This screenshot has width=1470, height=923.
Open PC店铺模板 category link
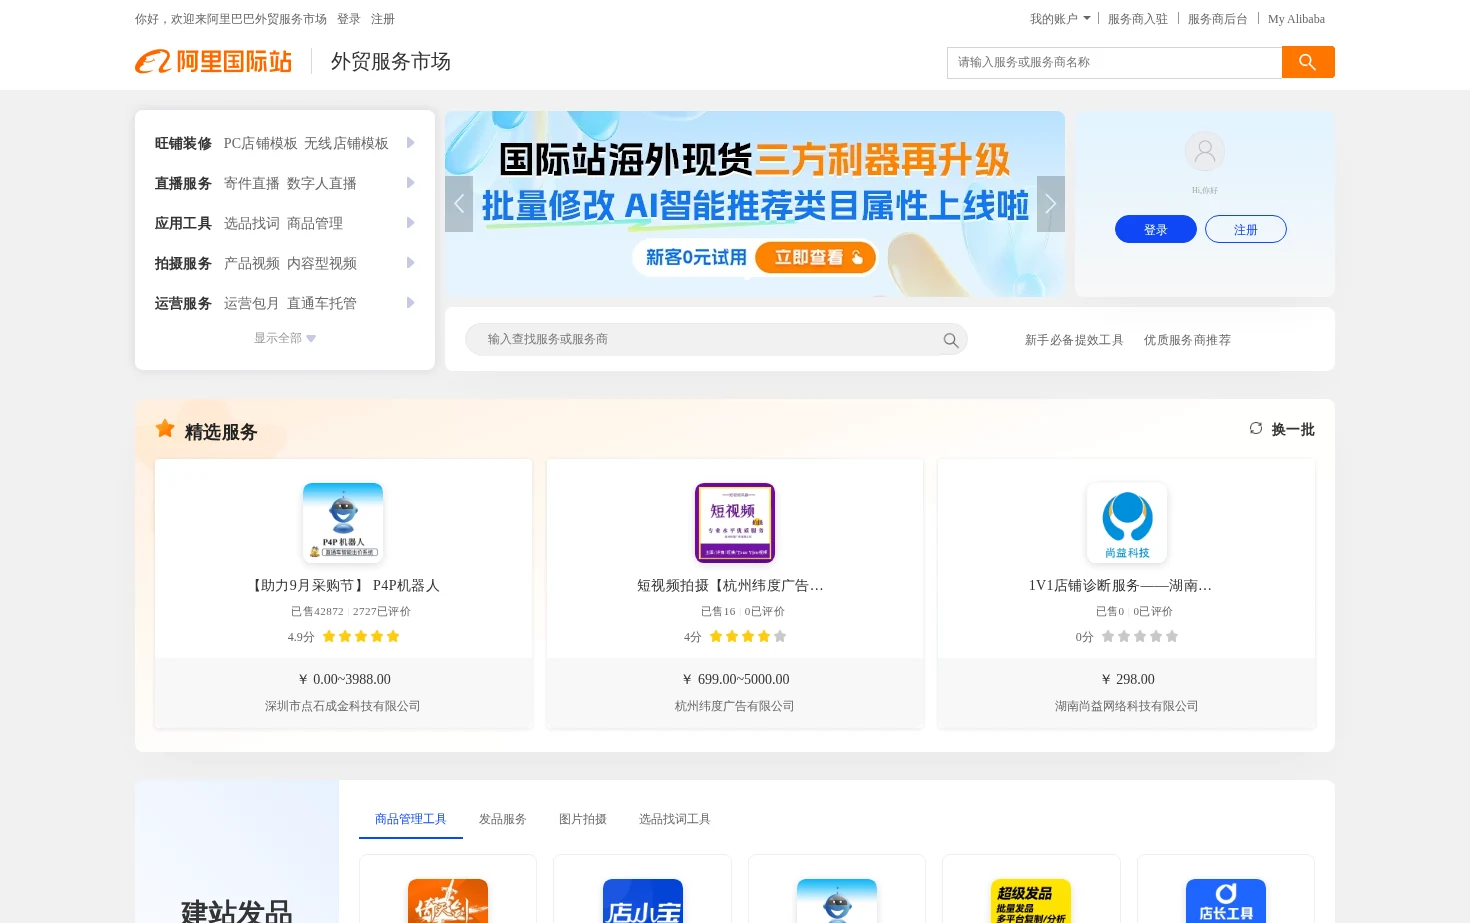point(261,143)
